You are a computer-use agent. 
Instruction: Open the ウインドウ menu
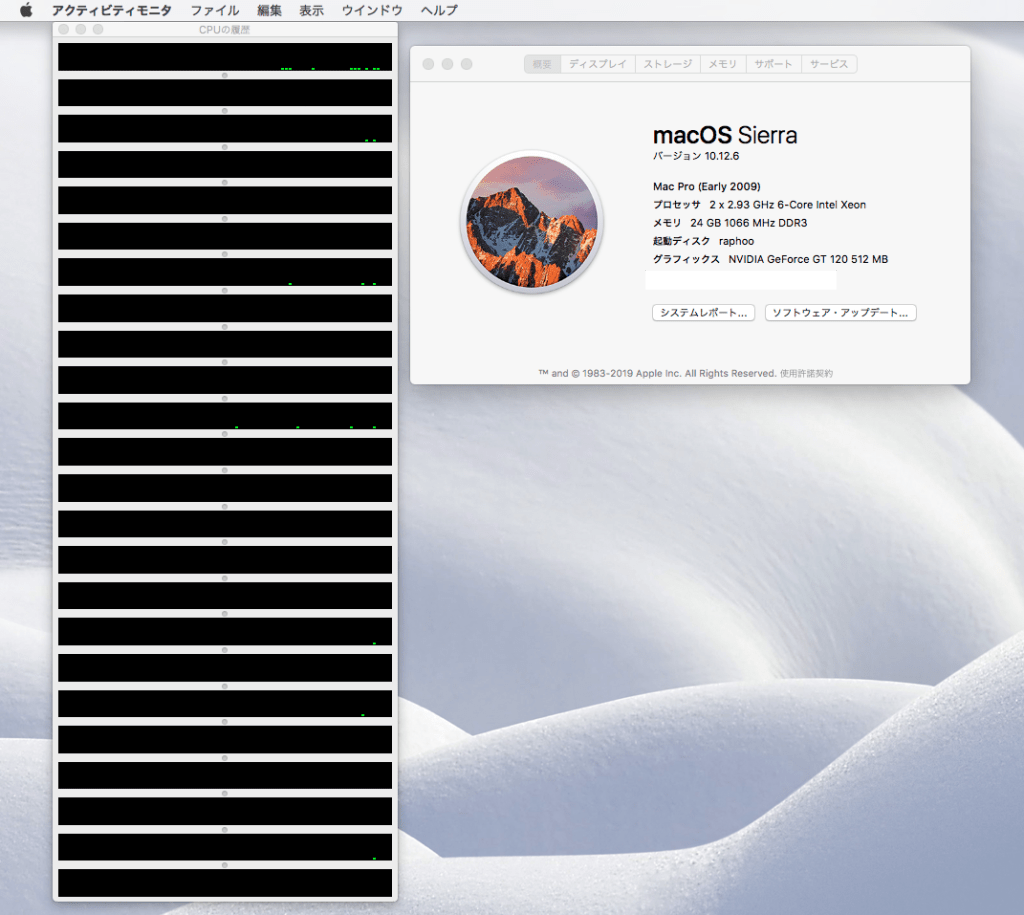(x=372, y=10)
